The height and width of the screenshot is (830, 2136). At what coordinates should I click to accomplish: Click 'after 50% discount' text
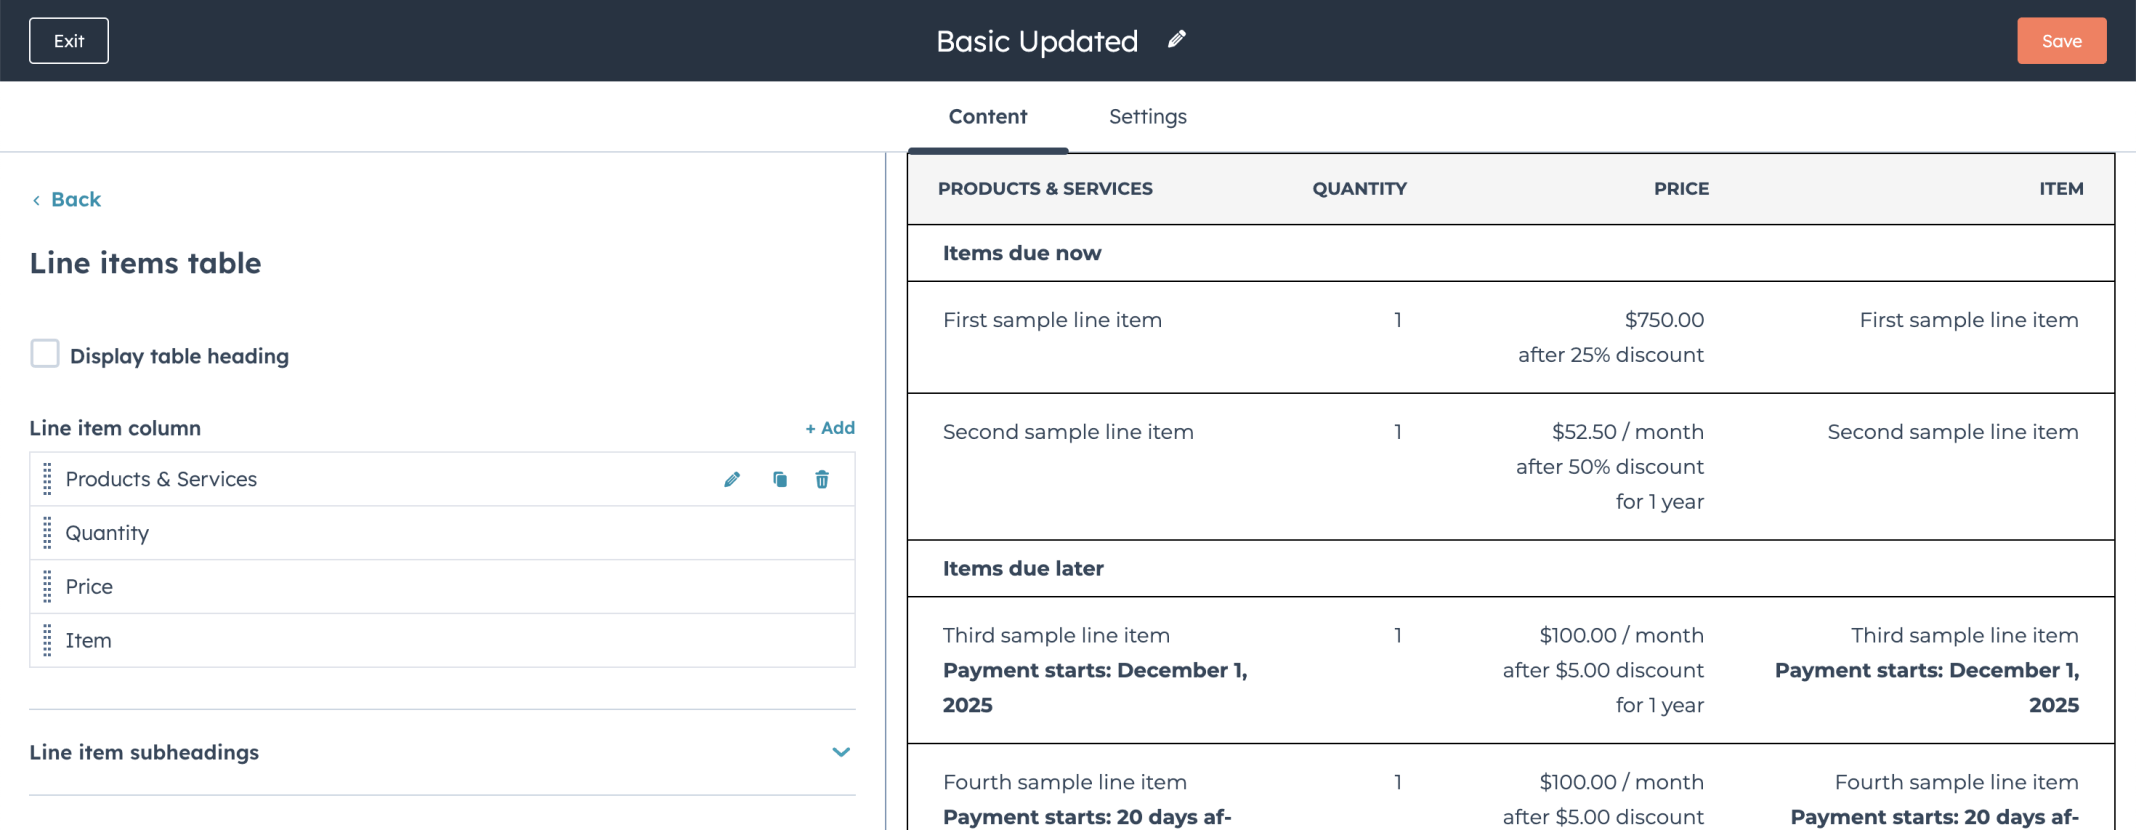[x=1610, y=467]
